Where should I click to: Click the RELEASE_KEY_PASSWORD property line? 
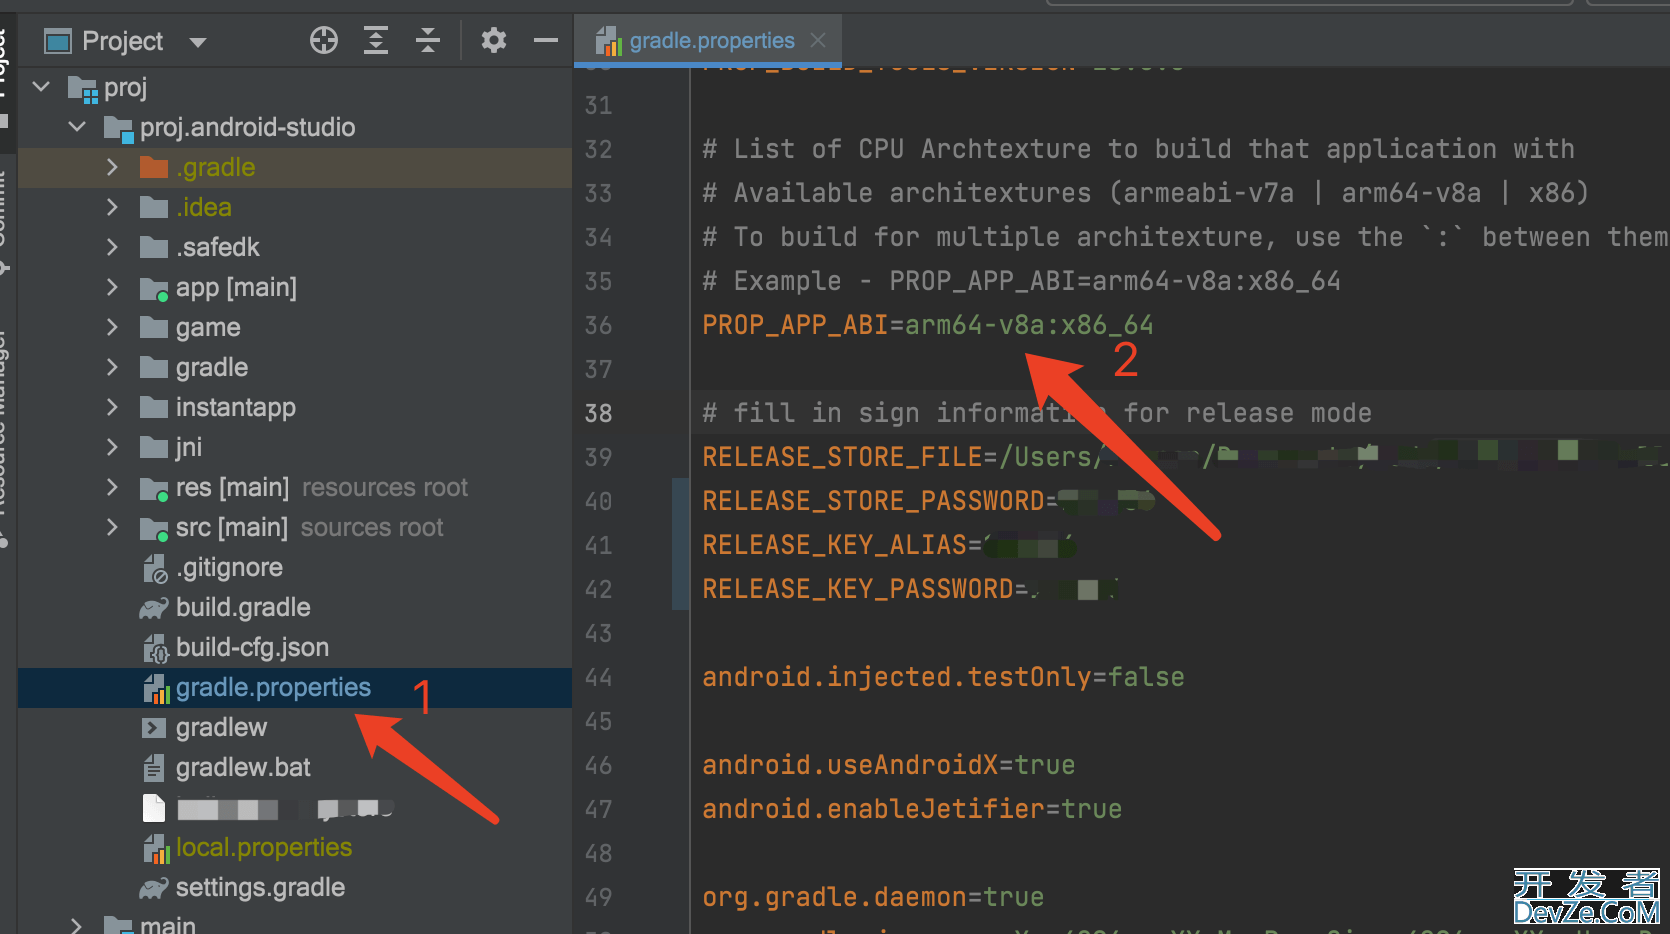(x=911, y=589)
